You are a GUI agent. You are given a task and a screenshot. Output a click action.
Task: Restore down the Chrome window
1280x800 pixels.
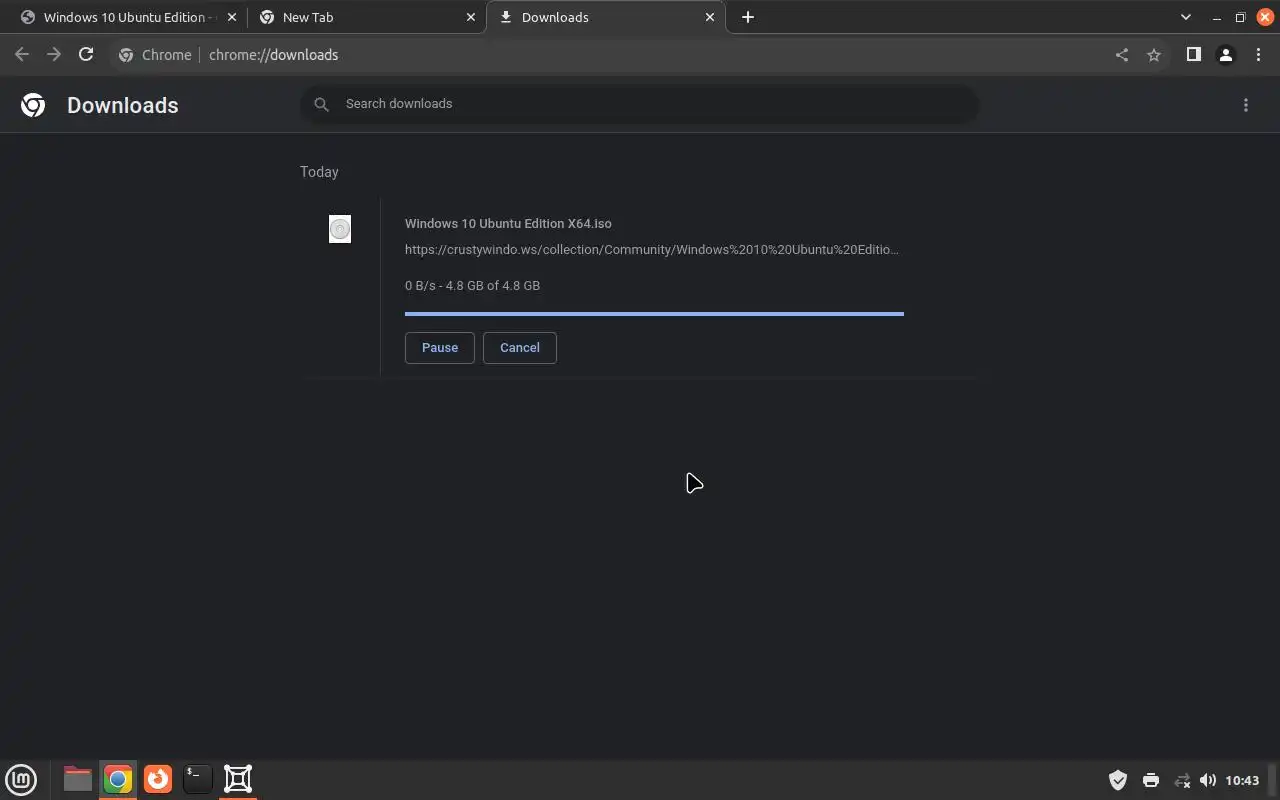[1240, 17]
